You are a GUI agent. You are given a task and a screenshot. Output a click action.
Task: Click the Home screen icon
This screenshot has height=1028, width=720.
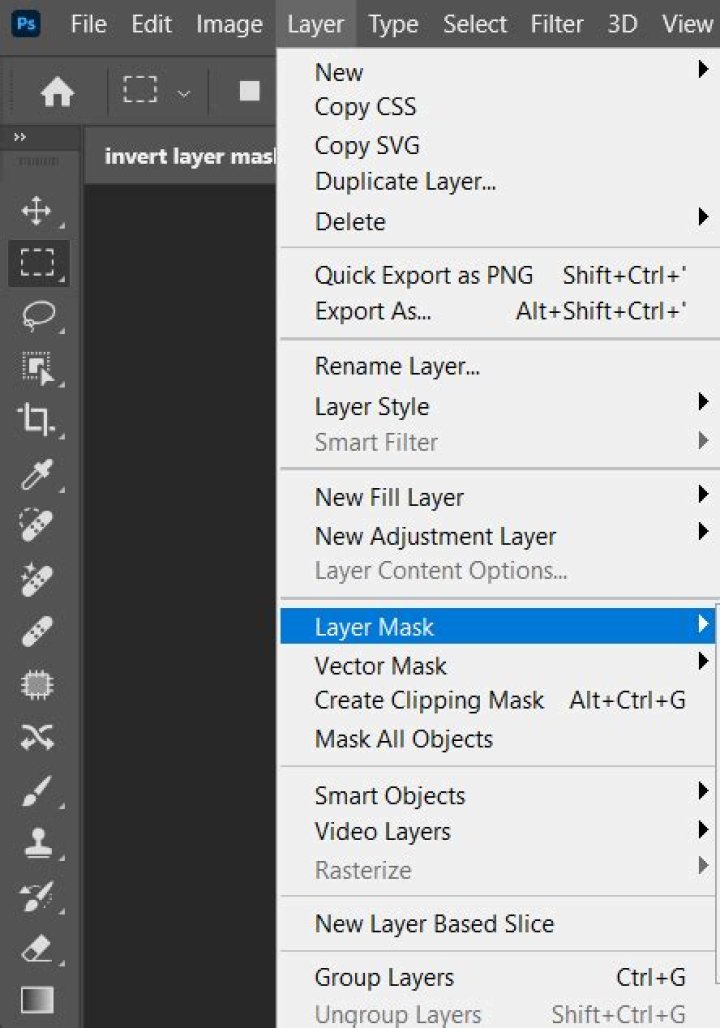pyautogui.click(x=58, y=90)
